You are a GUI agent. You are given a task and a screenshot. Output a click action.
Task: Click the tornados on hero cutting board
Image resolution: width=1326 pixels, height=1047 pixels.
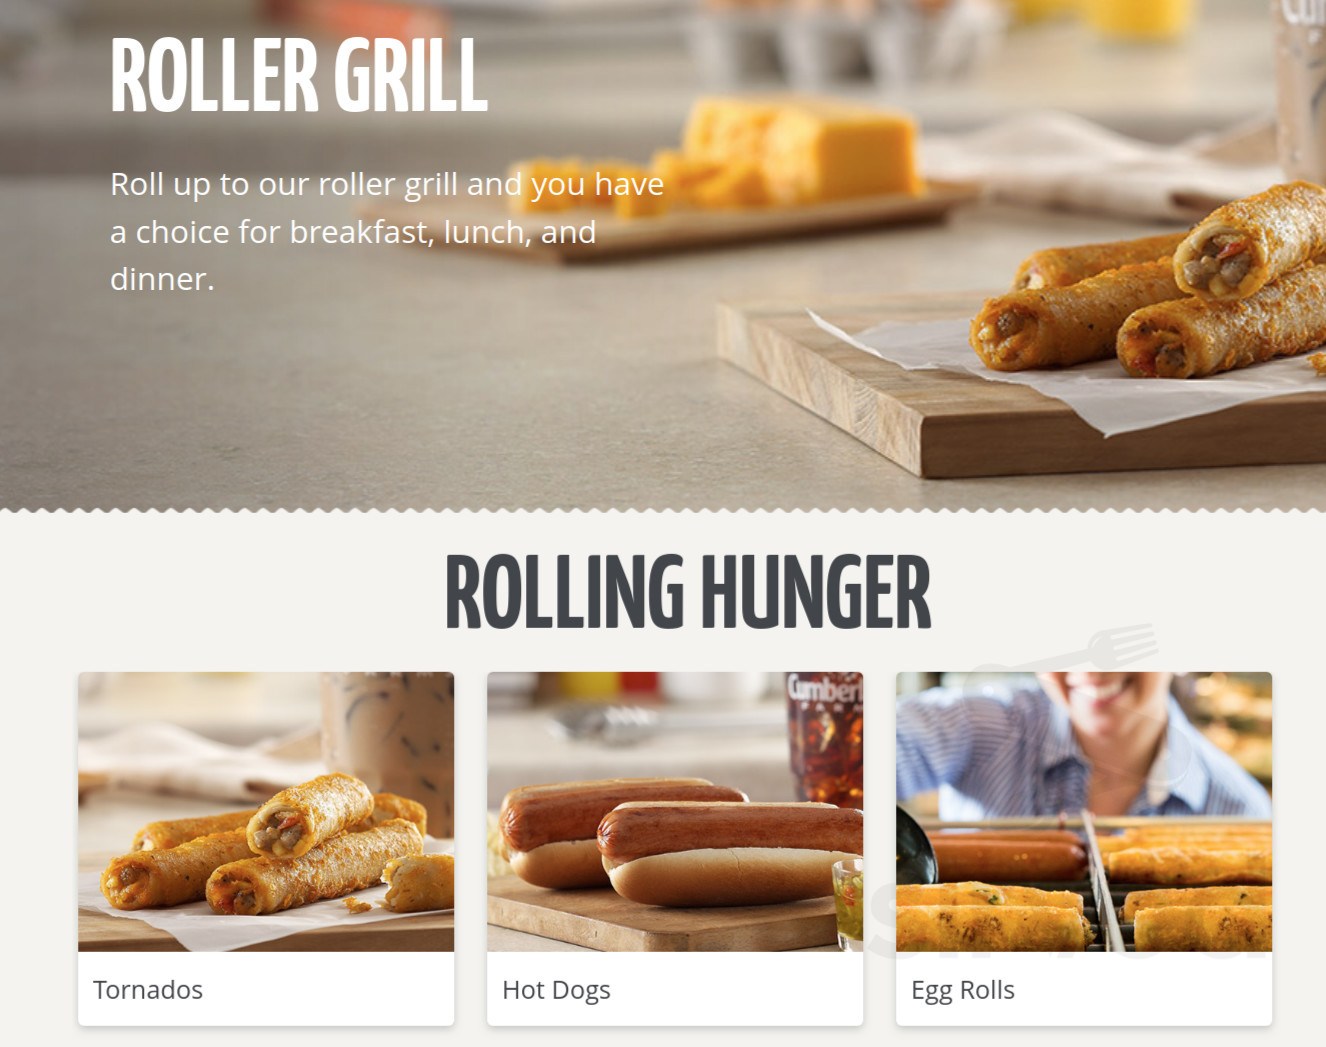tap(1150, 285)
